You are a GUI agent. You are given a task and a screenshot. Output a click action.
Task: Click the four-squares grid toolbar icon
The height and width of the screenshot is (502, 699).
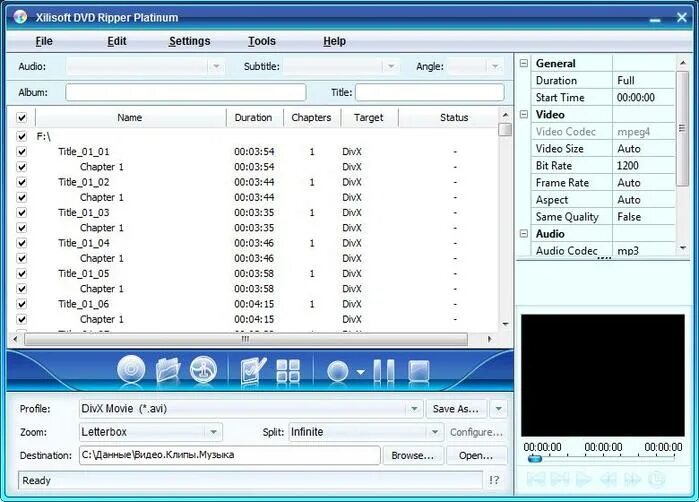[x=288, y=371]
